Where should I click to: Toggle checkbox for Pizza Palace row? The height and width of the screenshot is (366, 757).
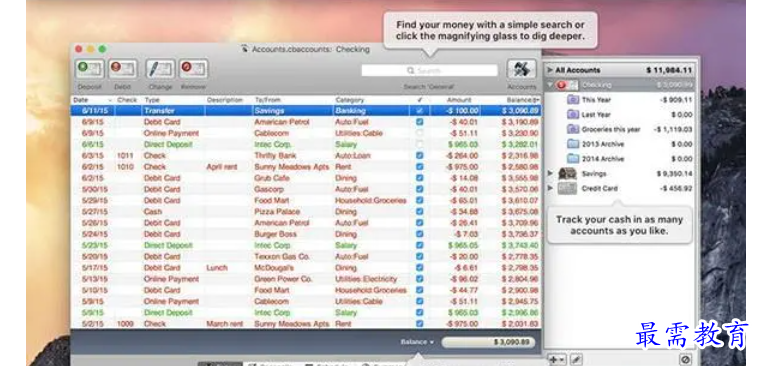coord(420,211)
